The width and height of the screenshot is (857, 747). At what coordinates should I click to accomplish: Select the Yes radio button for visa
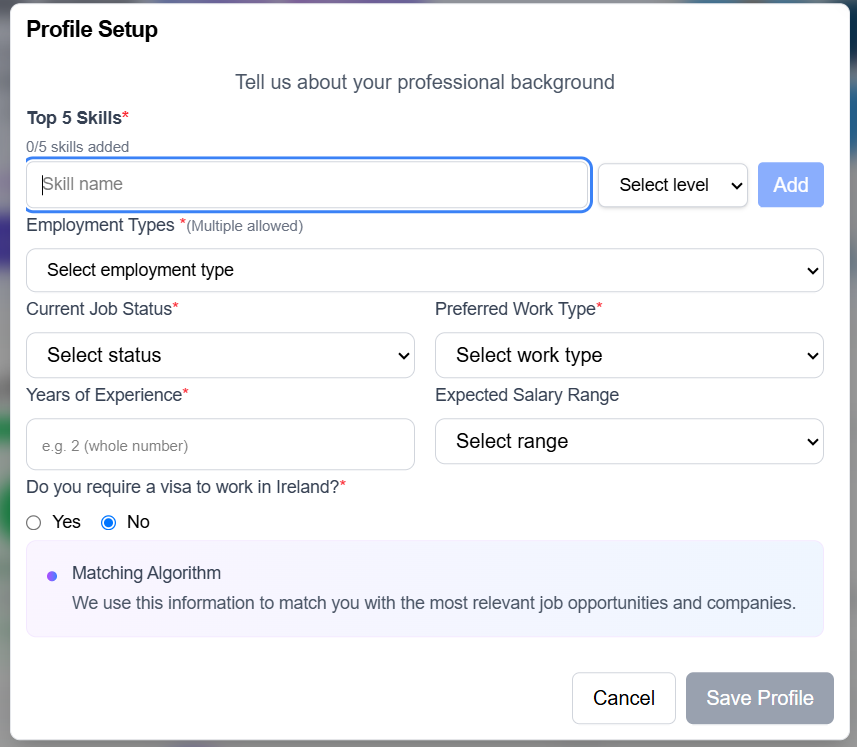coord(34,522)
